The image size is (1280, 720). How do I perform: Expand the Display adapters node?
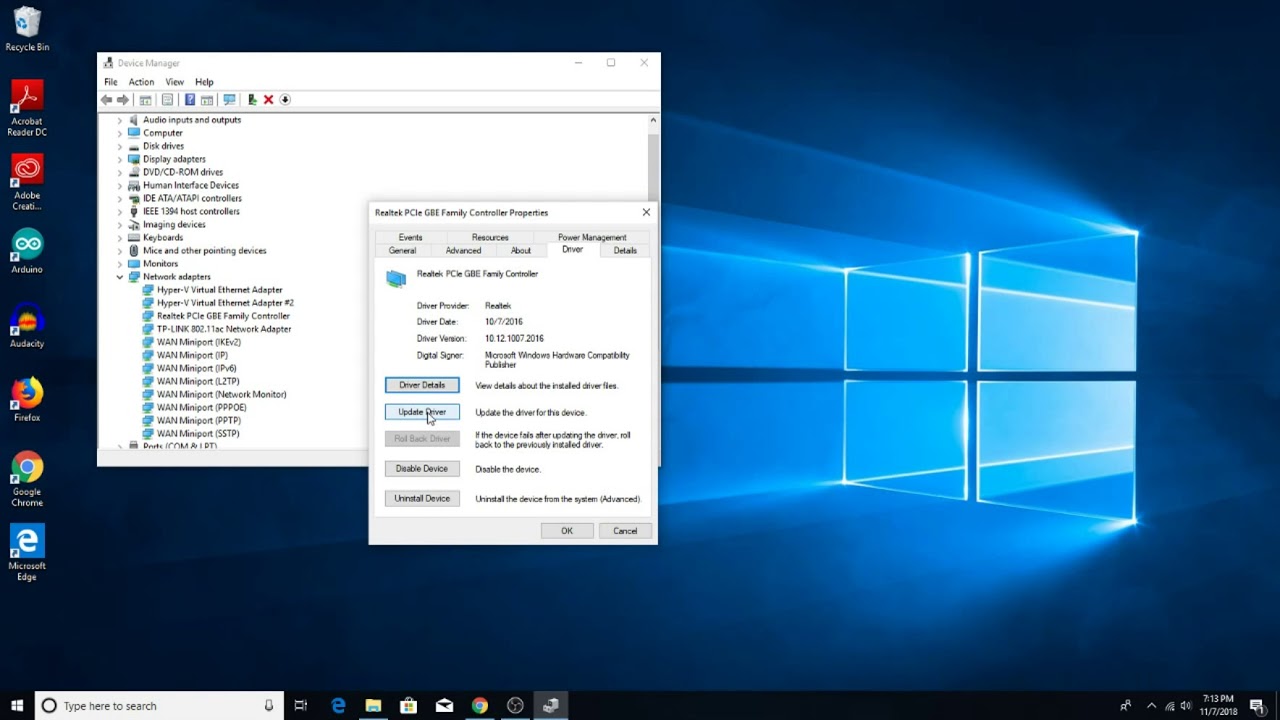point(120,159)
